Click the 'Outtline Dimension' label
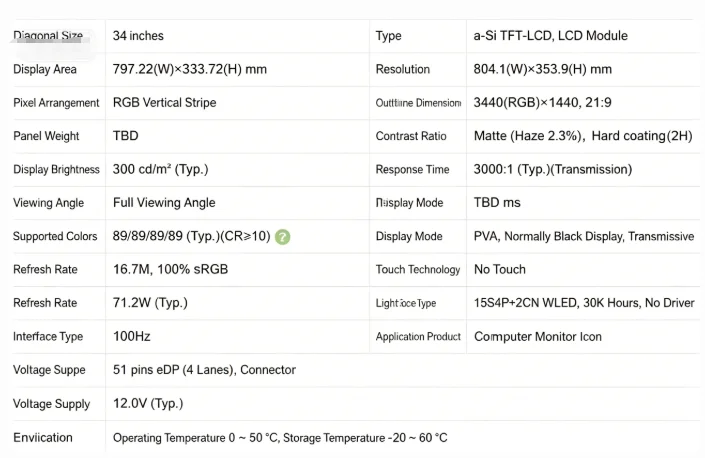This screenshot has height=458, width=705. [x=419, y=103]
